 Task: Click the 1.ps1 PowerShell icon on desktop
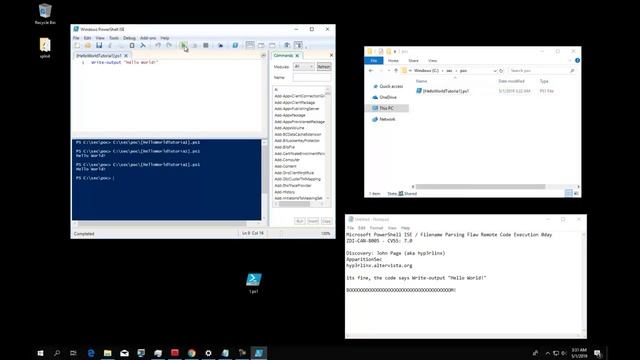point(253,283)
